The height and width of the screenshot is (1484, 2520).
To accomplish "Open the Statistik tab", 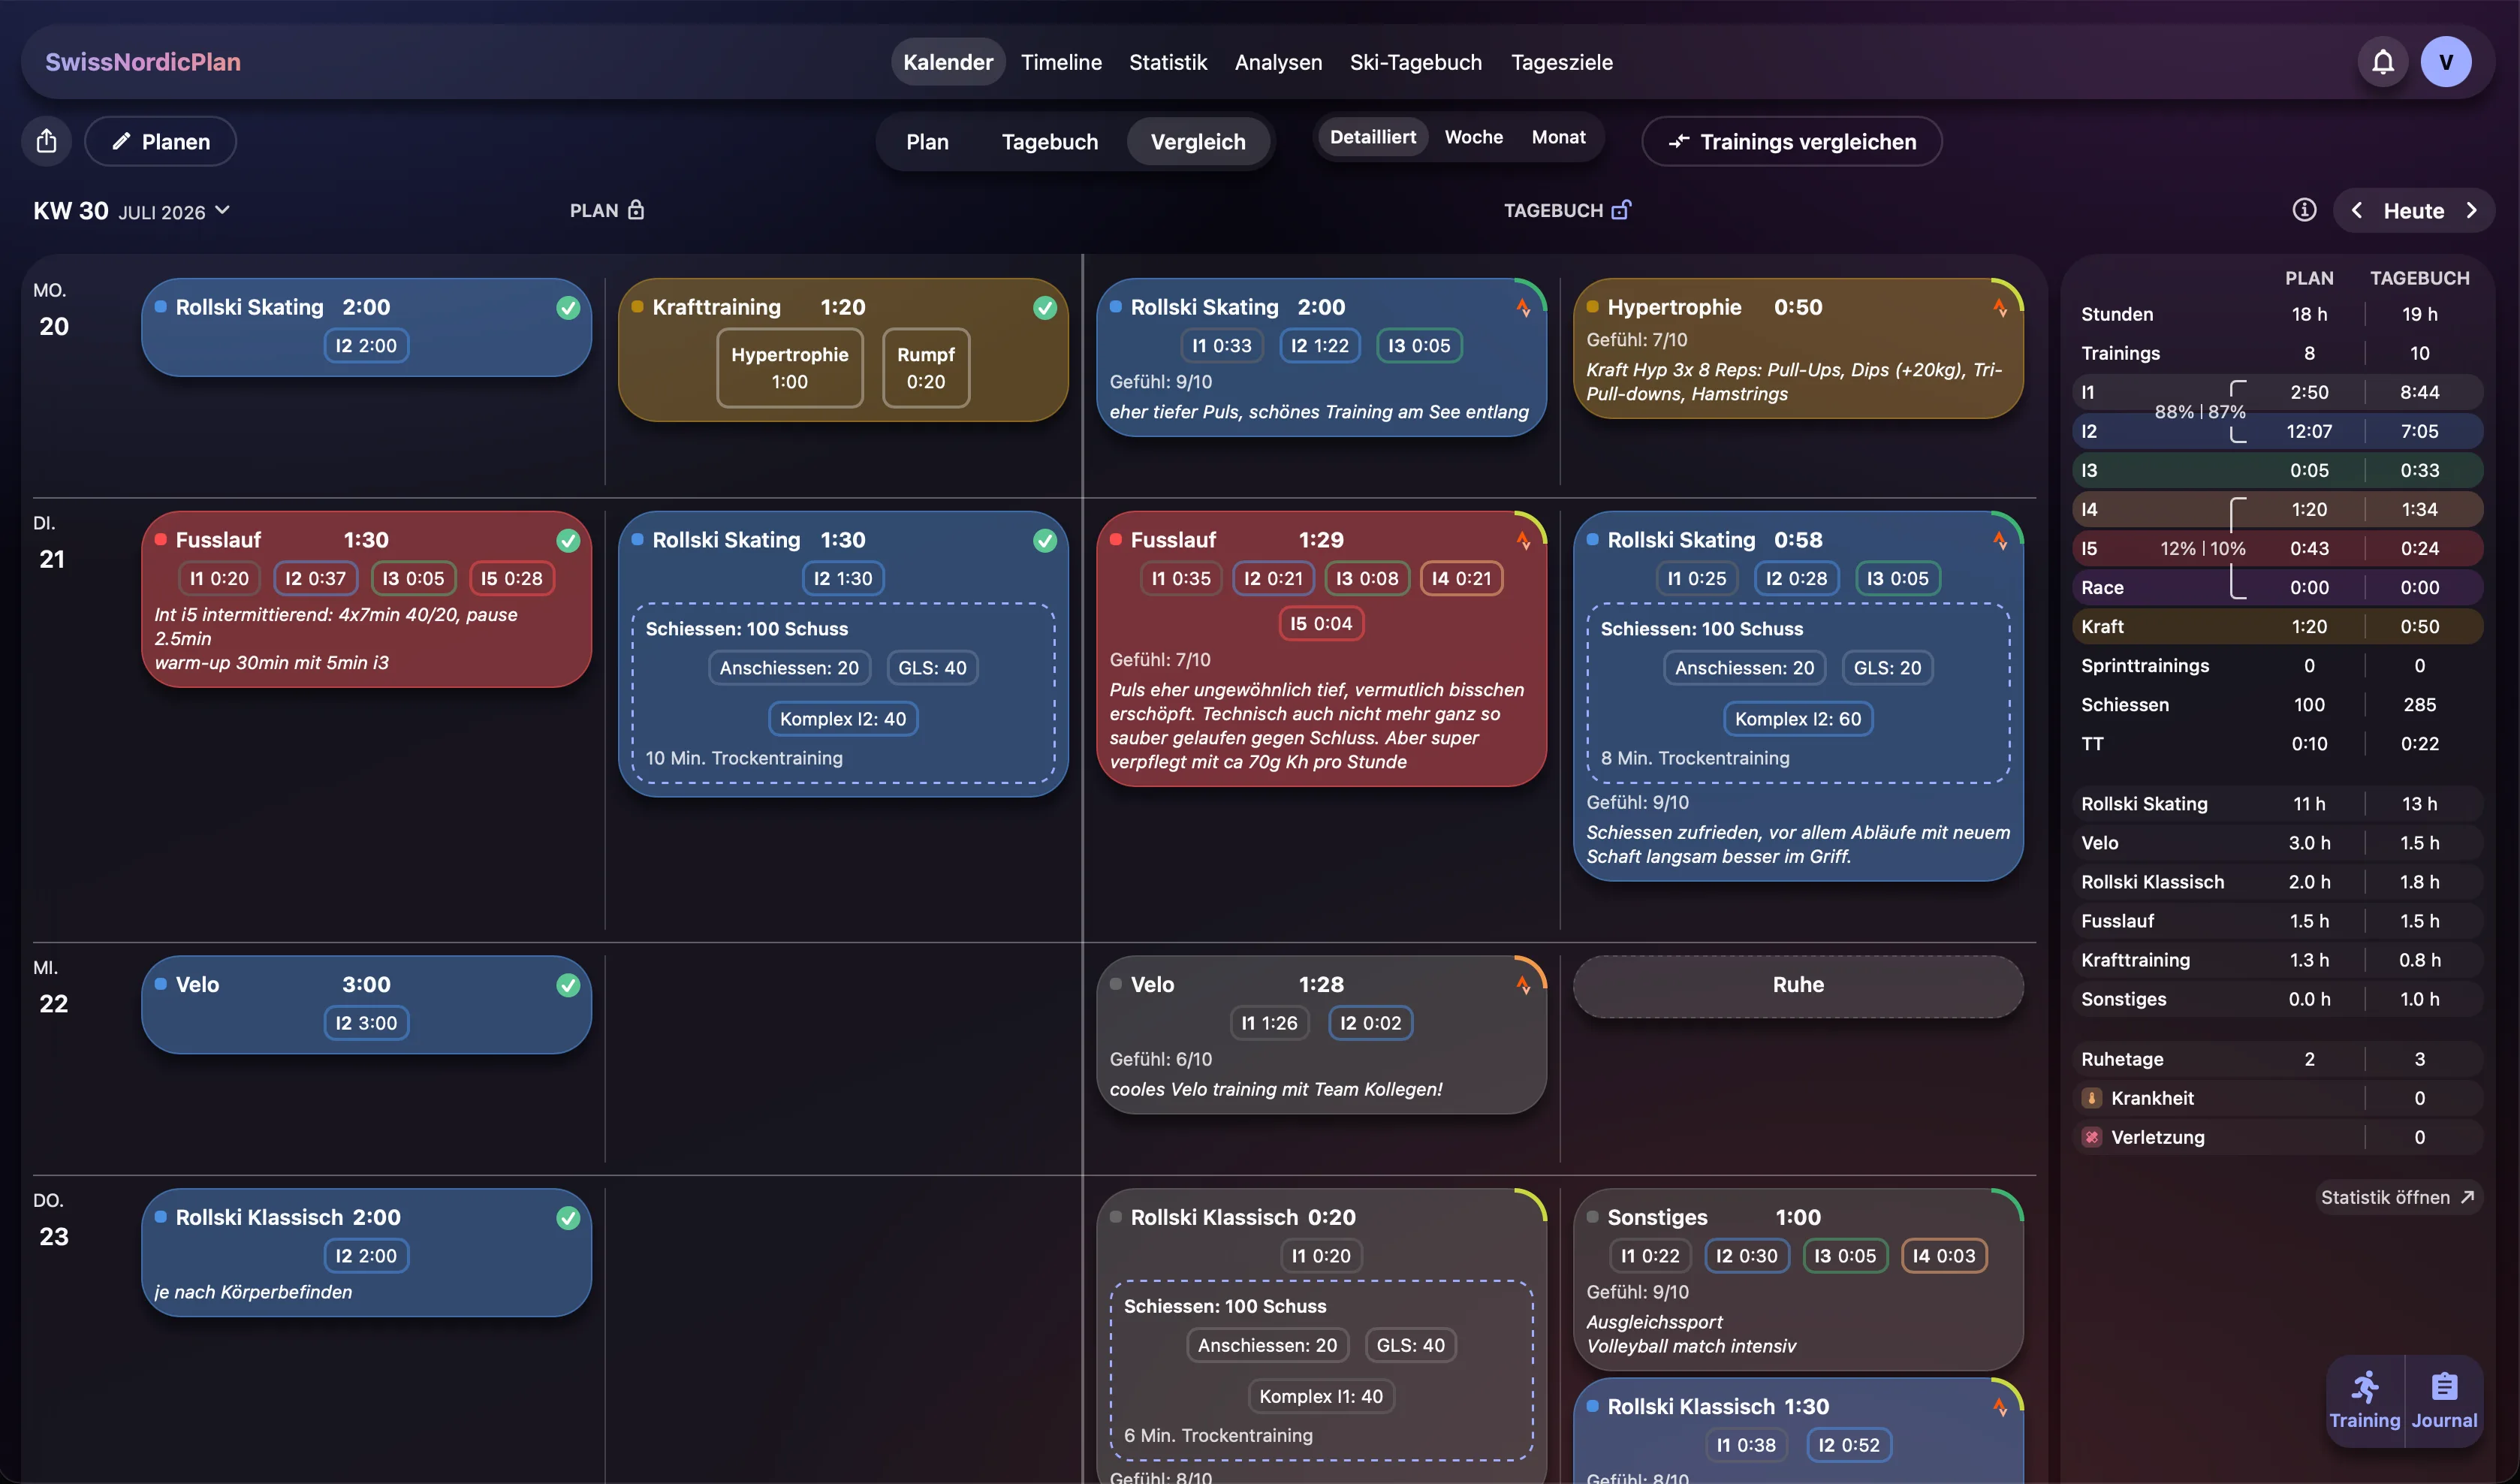I will tap(1168, 62).
